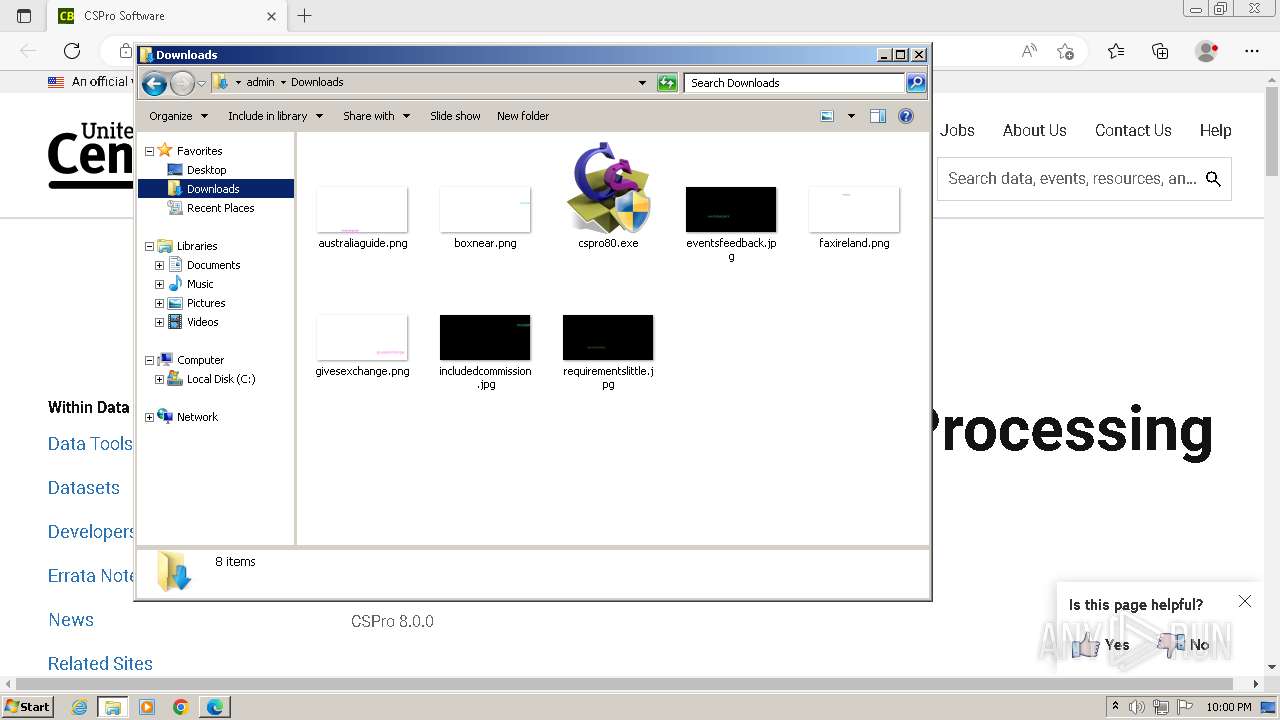Screen dimensions: 1280x720
Task: Expand the Documents library node
Action: 159,265
